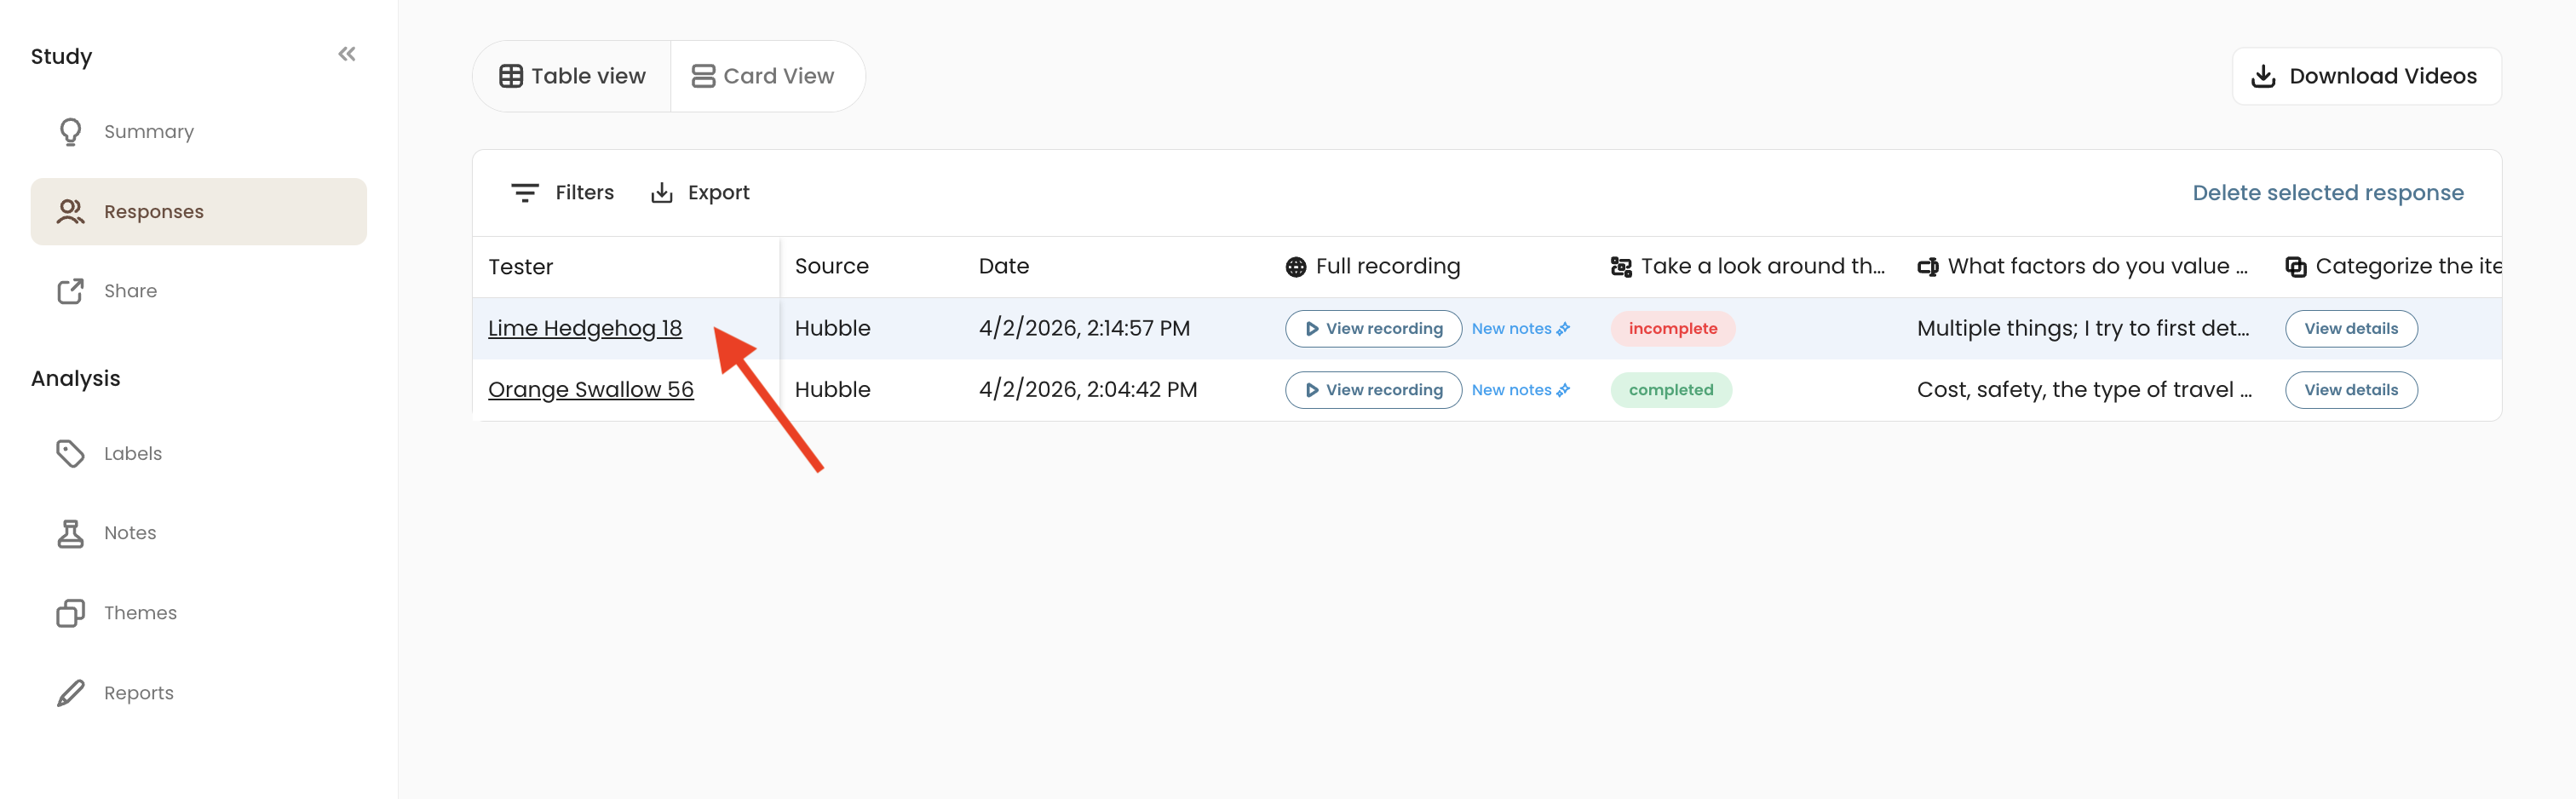Click the 'Take a look around th...' header
This screenshot has height=799, width=2576.
click(1747, 266)
